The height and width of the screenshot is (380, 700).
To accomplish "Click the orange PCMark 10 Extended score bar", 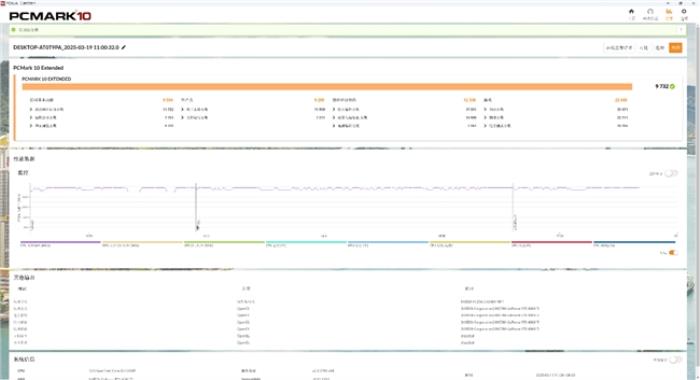I will pos(327,87).
